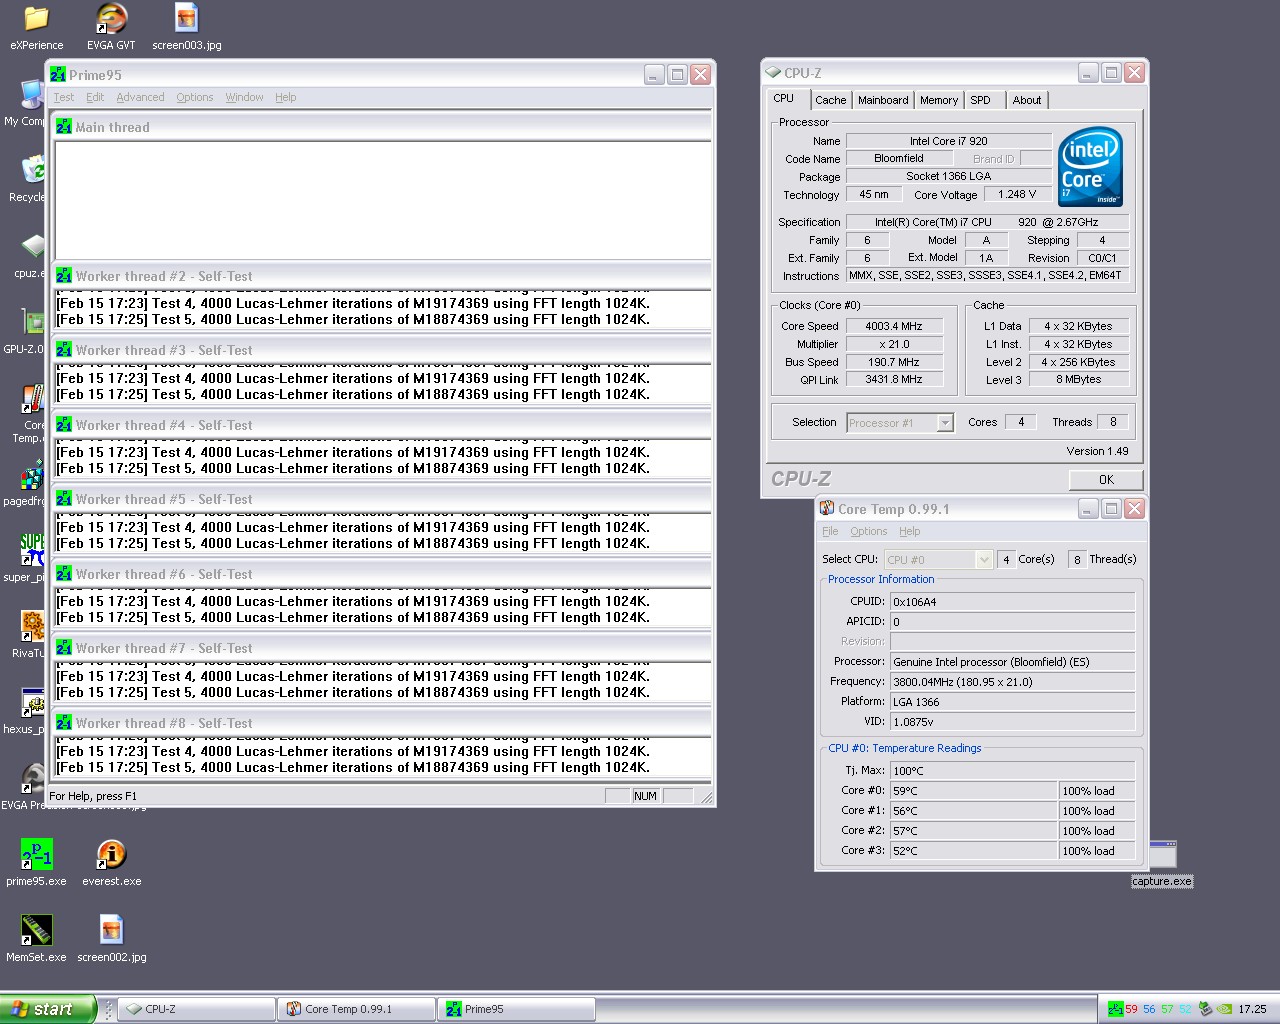Switch to CPU-Z taskbar button
The height and width of the screenshot is (1024, 1280).
196,1009
